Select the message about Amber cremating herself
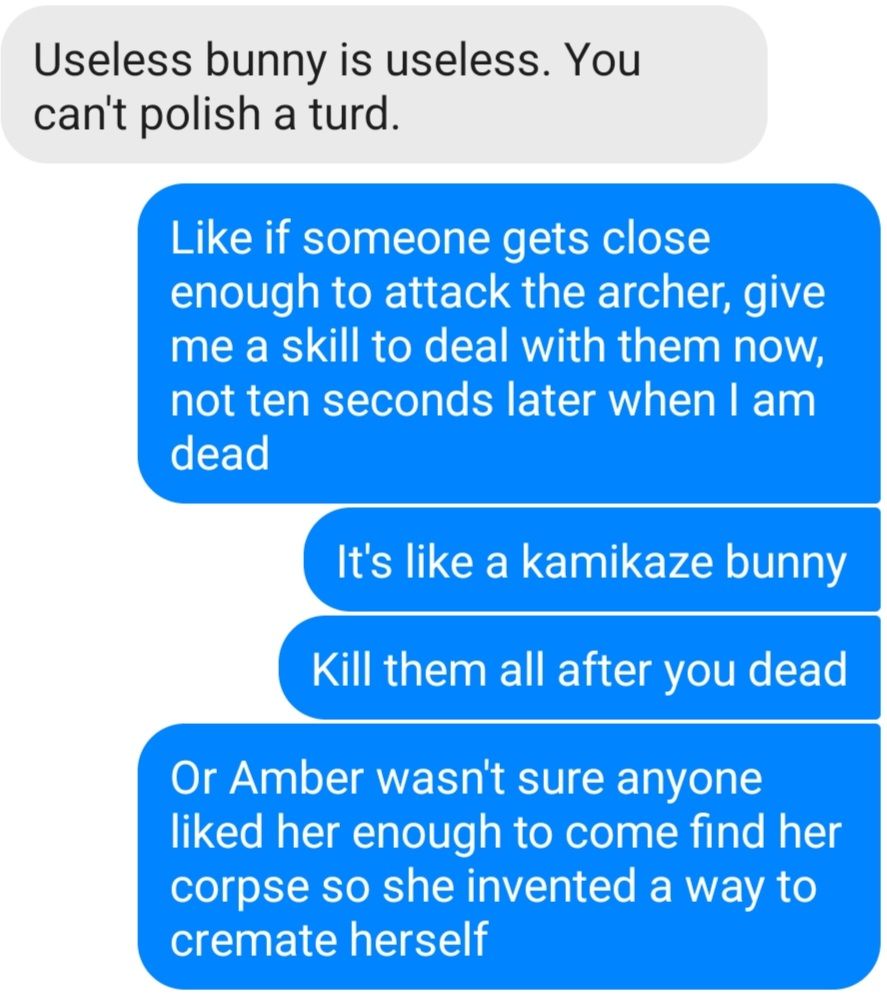887x994 pixels. pos(509,857)
